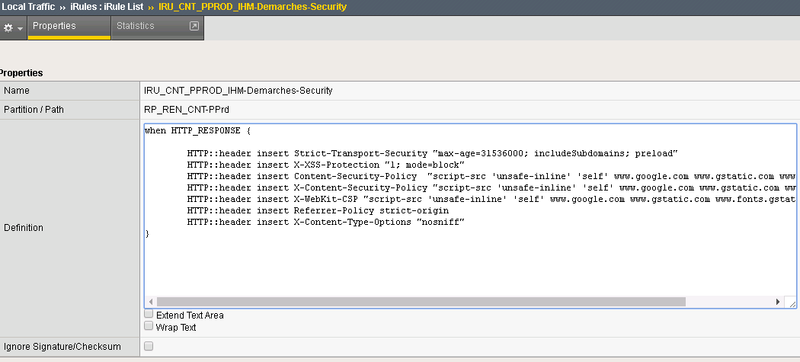Click the X-Content-Security-Policy header line
This screenshot has height=362, width=800.
point(491,187)
